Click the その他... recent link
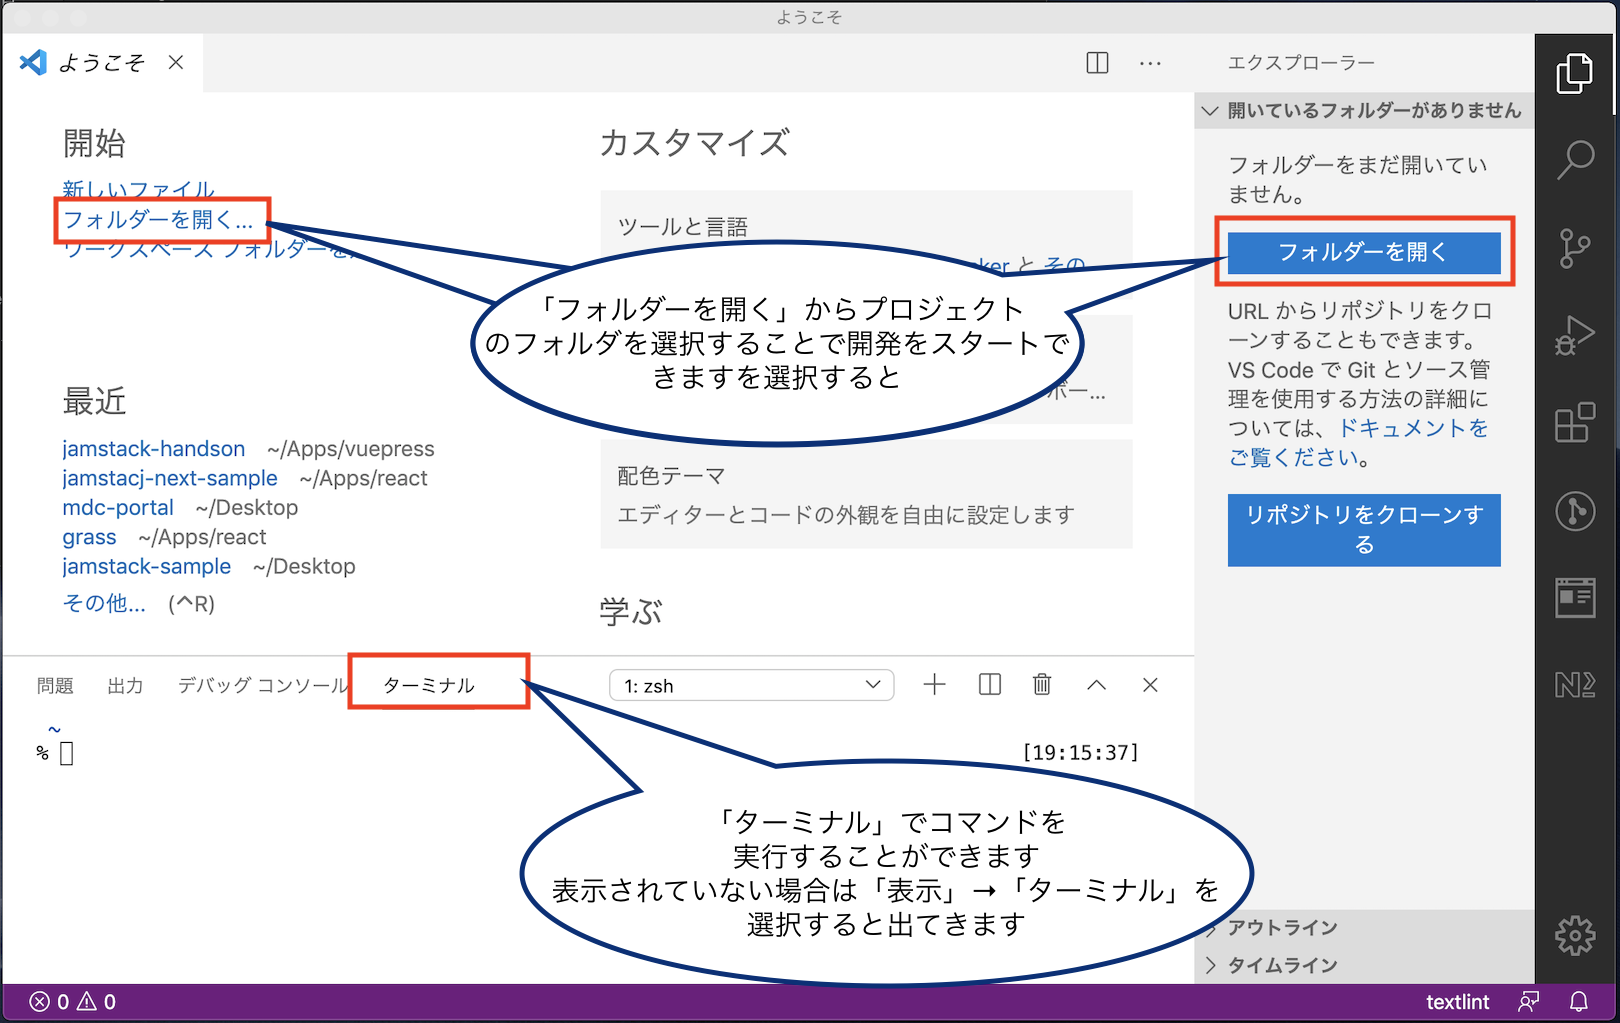 (104, 603)
